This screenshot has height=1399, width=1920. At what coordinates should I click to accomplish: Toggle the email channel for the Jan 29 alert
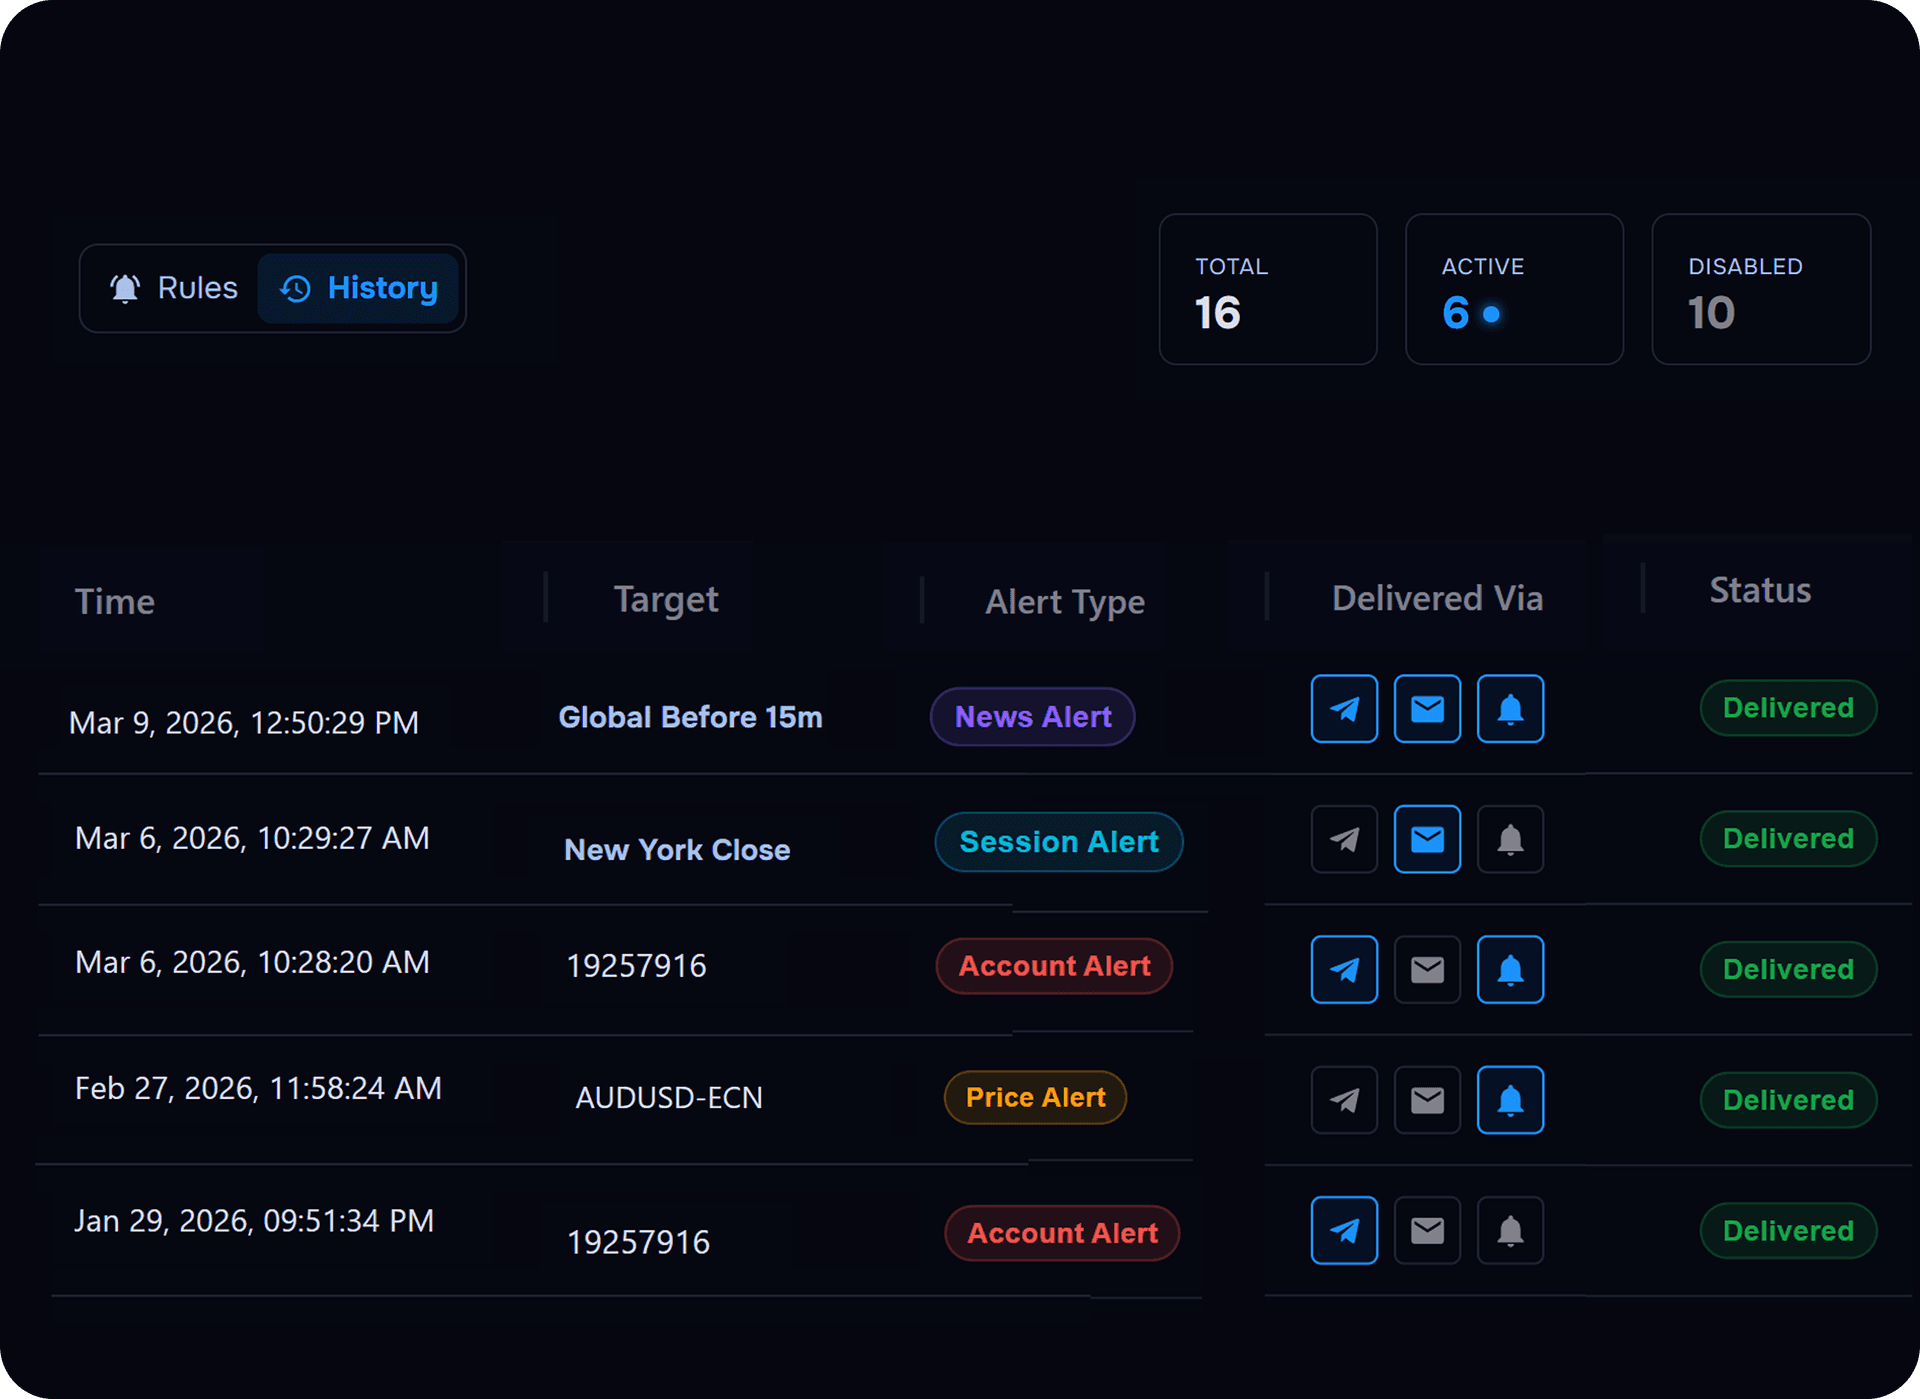coord(1427,1231)
